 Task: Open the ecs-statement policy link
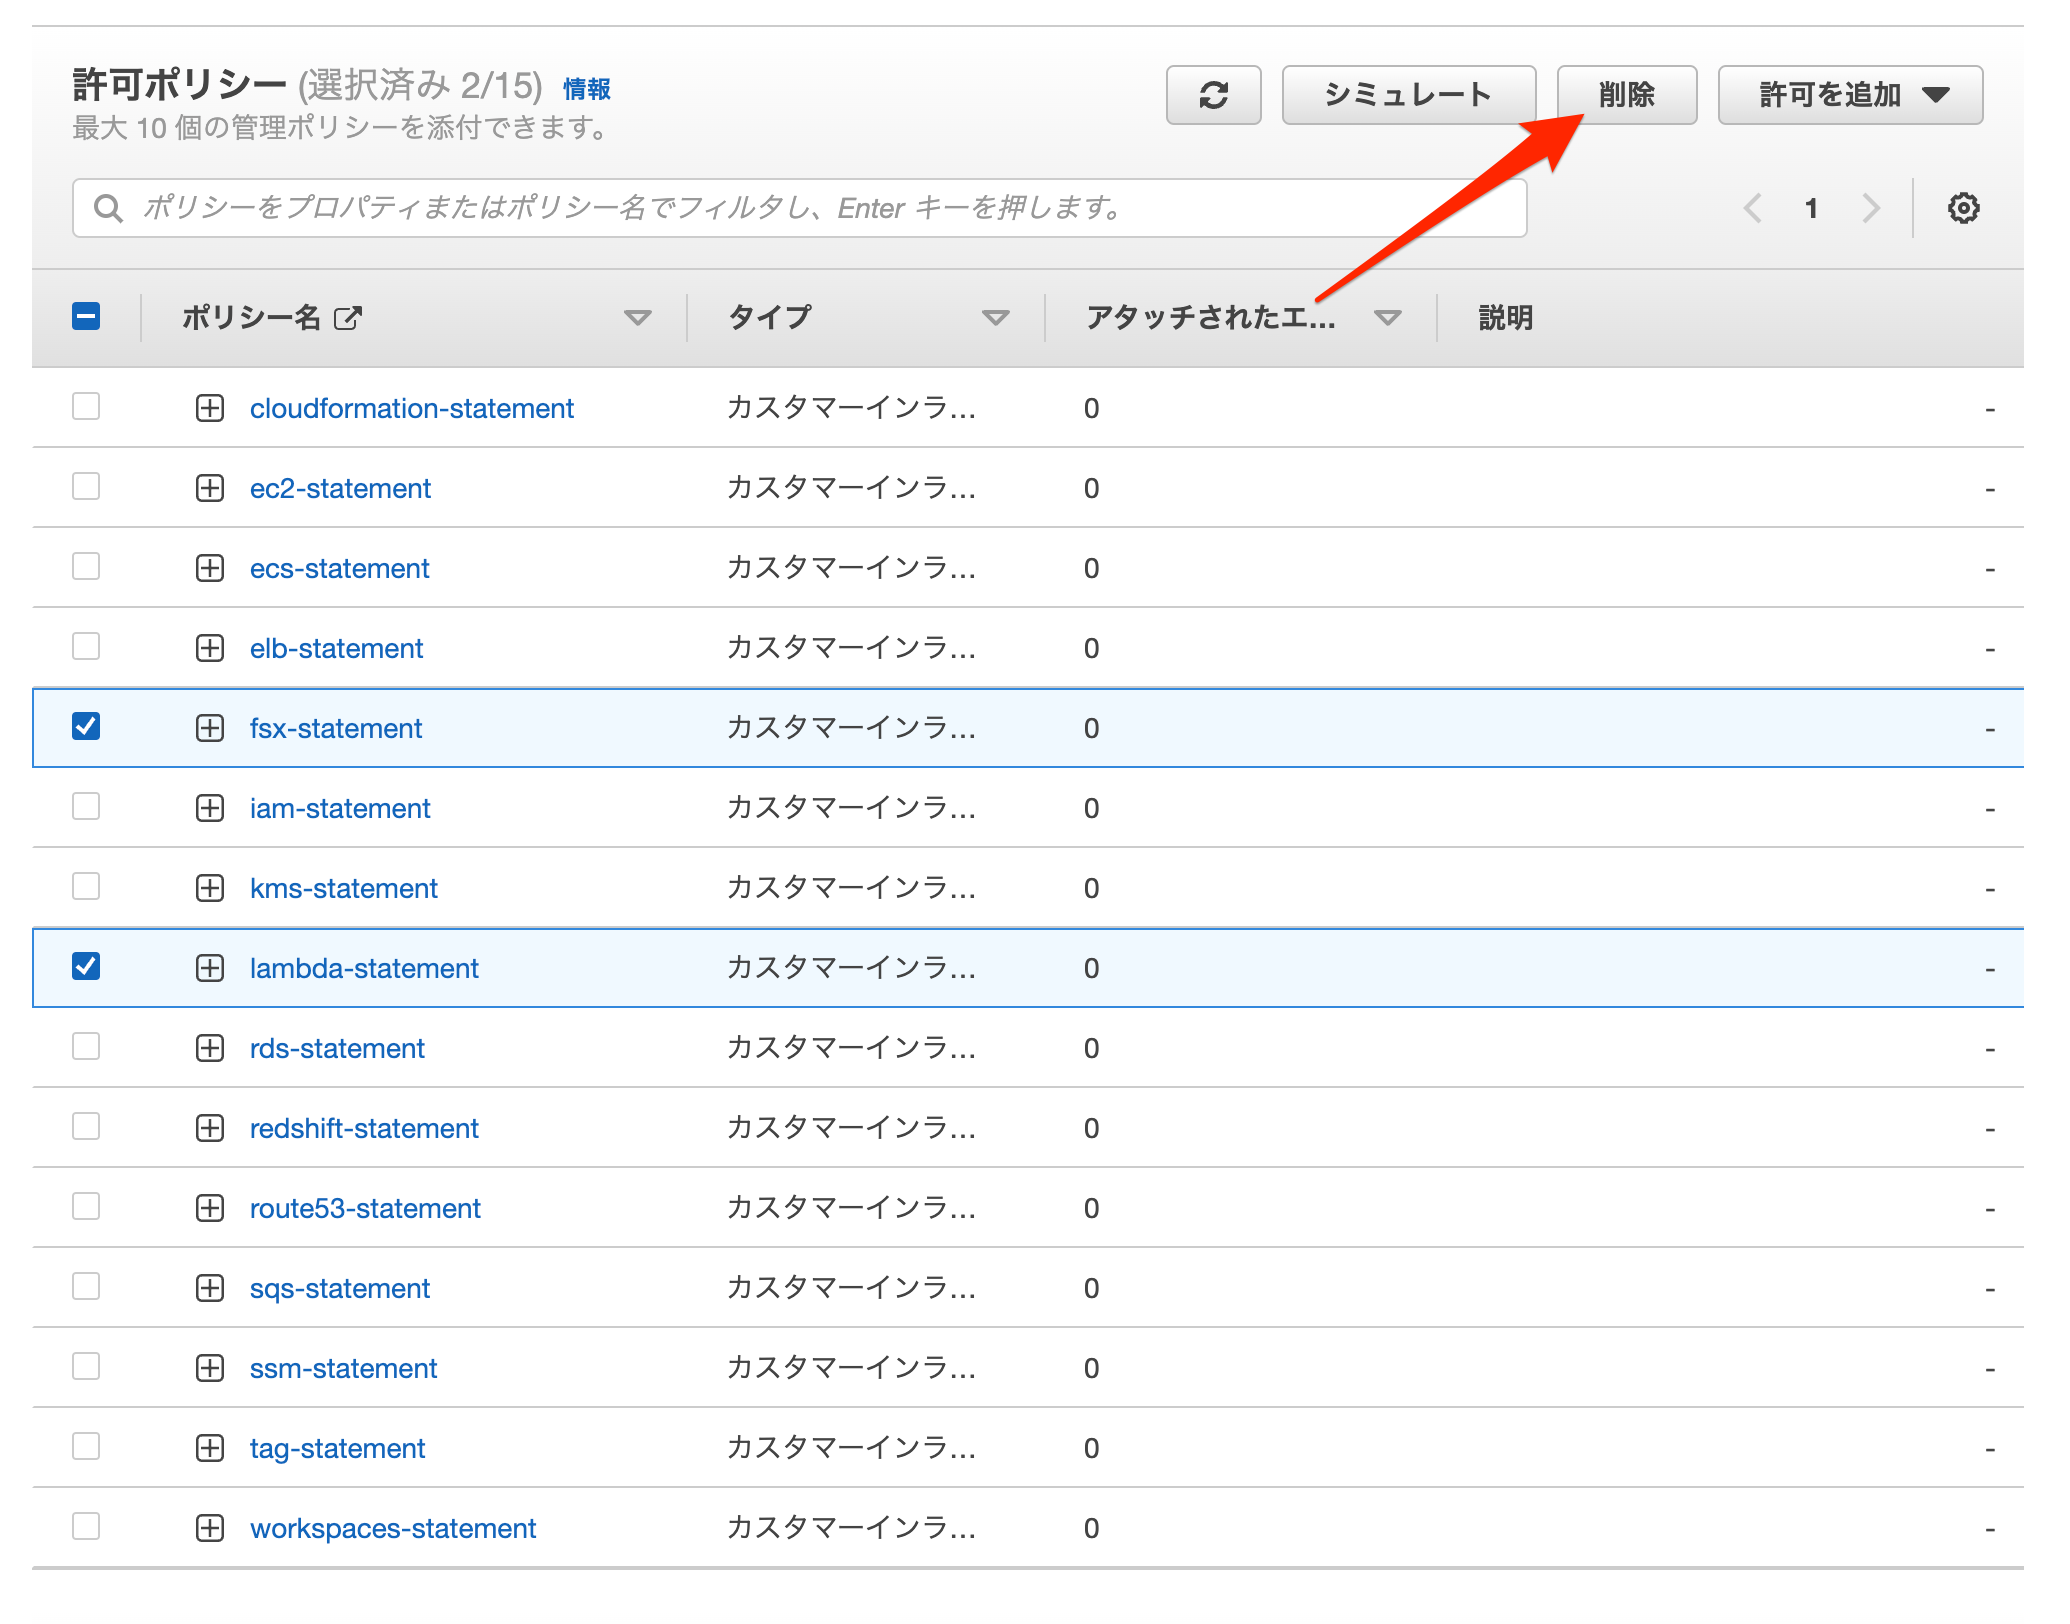click(339, 568)
